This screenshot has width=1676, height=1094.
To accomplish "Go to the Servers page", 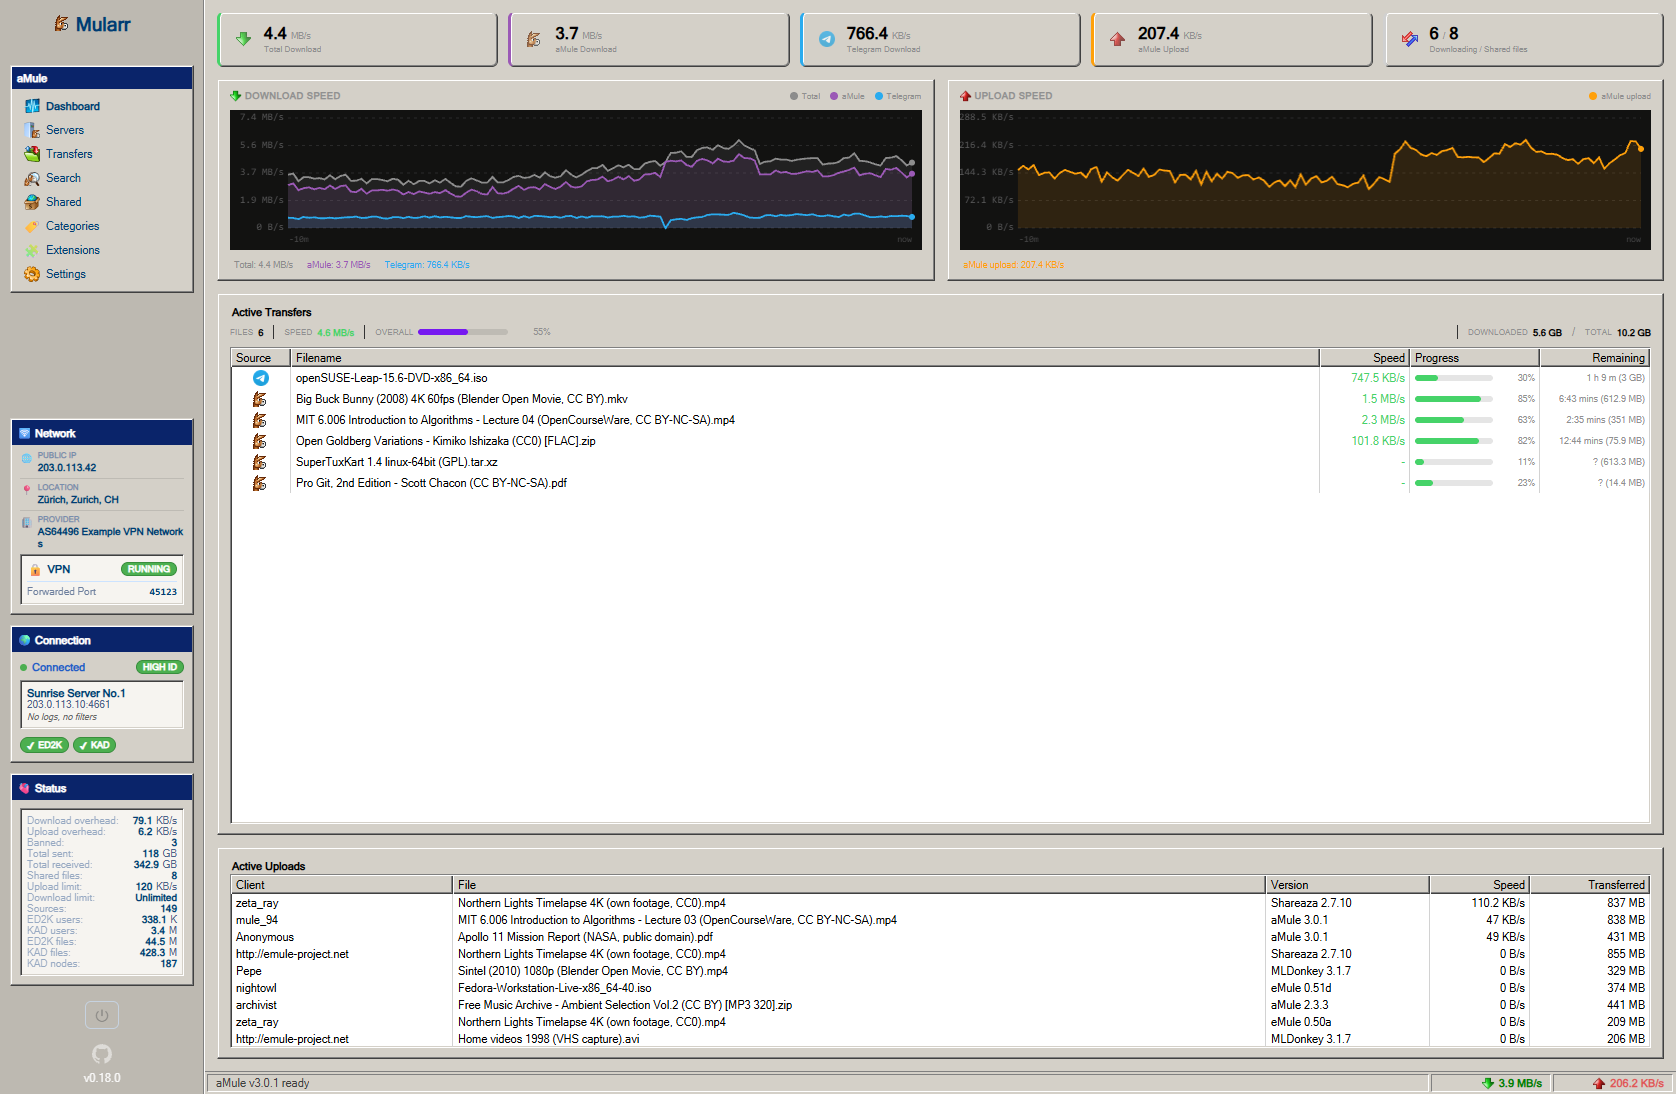I will [x=64, y=130].
